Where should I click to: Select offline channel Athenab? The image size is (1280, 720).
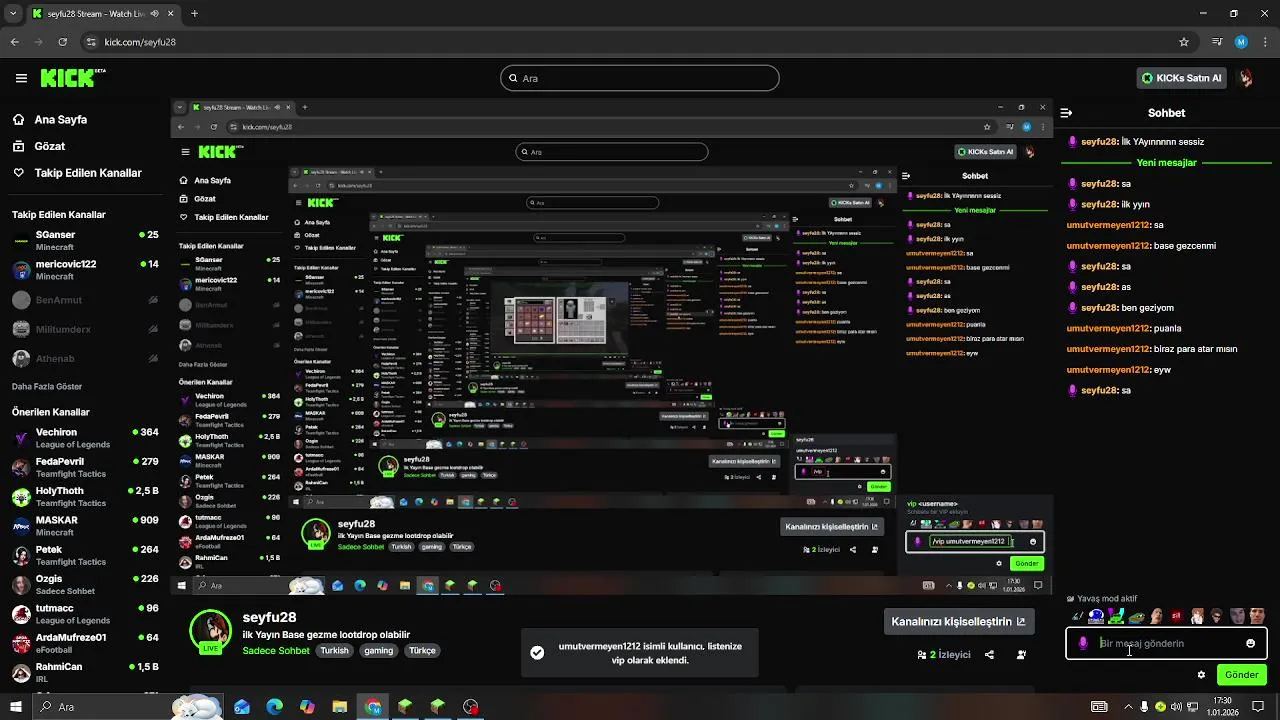coord(85,358)
